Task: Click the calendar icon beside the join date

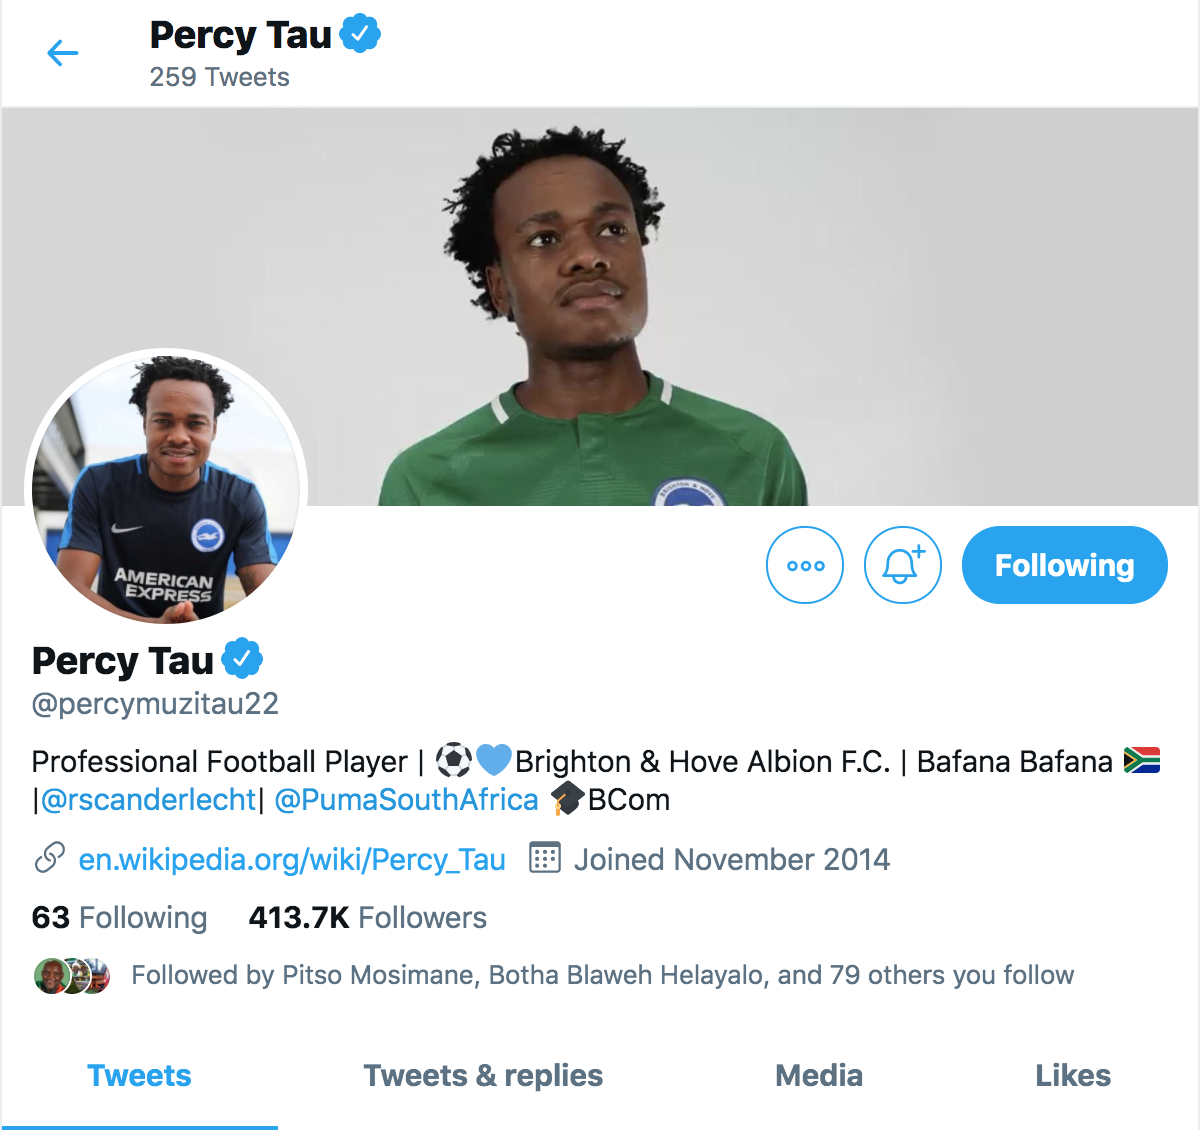Action: [544, 858]
